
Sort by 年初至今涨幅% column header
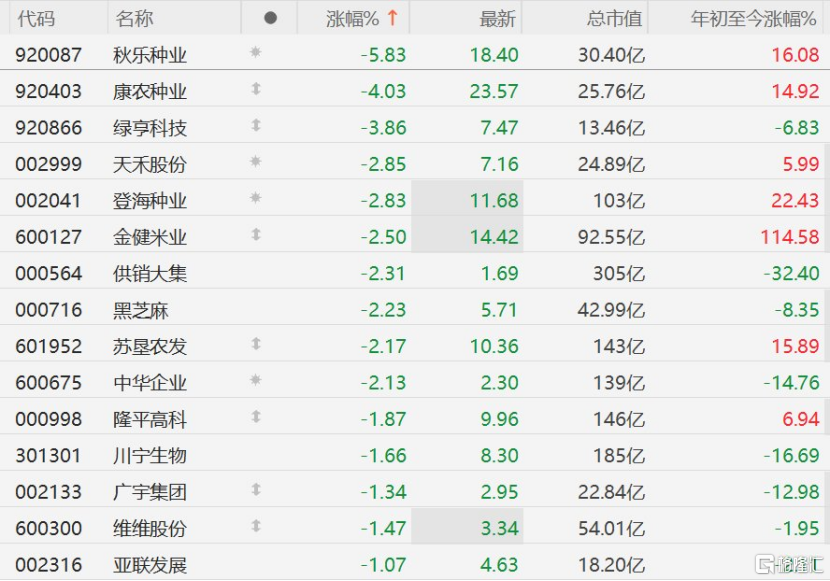tap(753, 19)
